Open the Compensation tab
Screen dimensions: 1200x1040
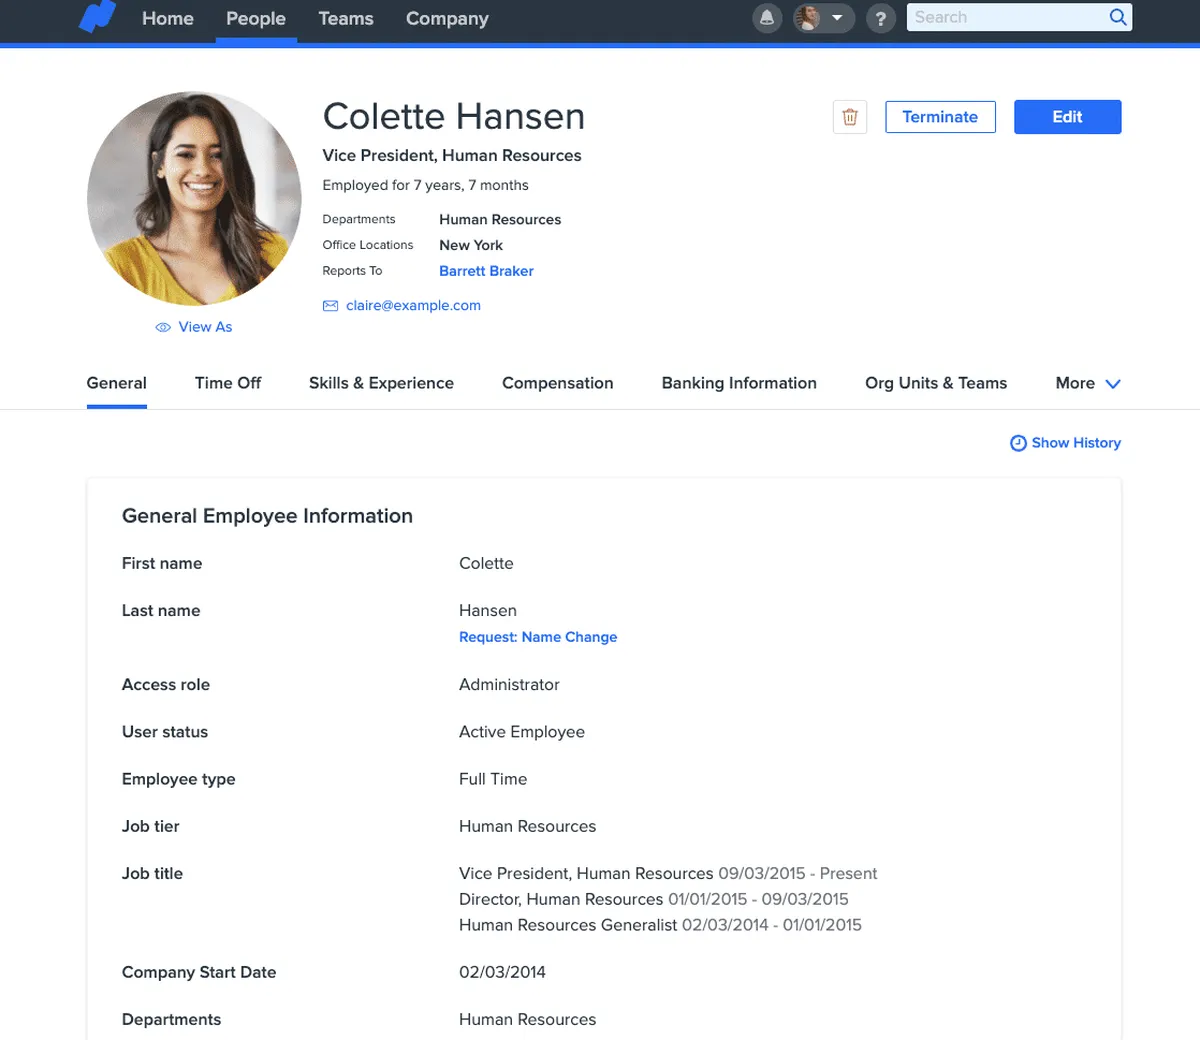pyautogui.click(x=557, y=383)
